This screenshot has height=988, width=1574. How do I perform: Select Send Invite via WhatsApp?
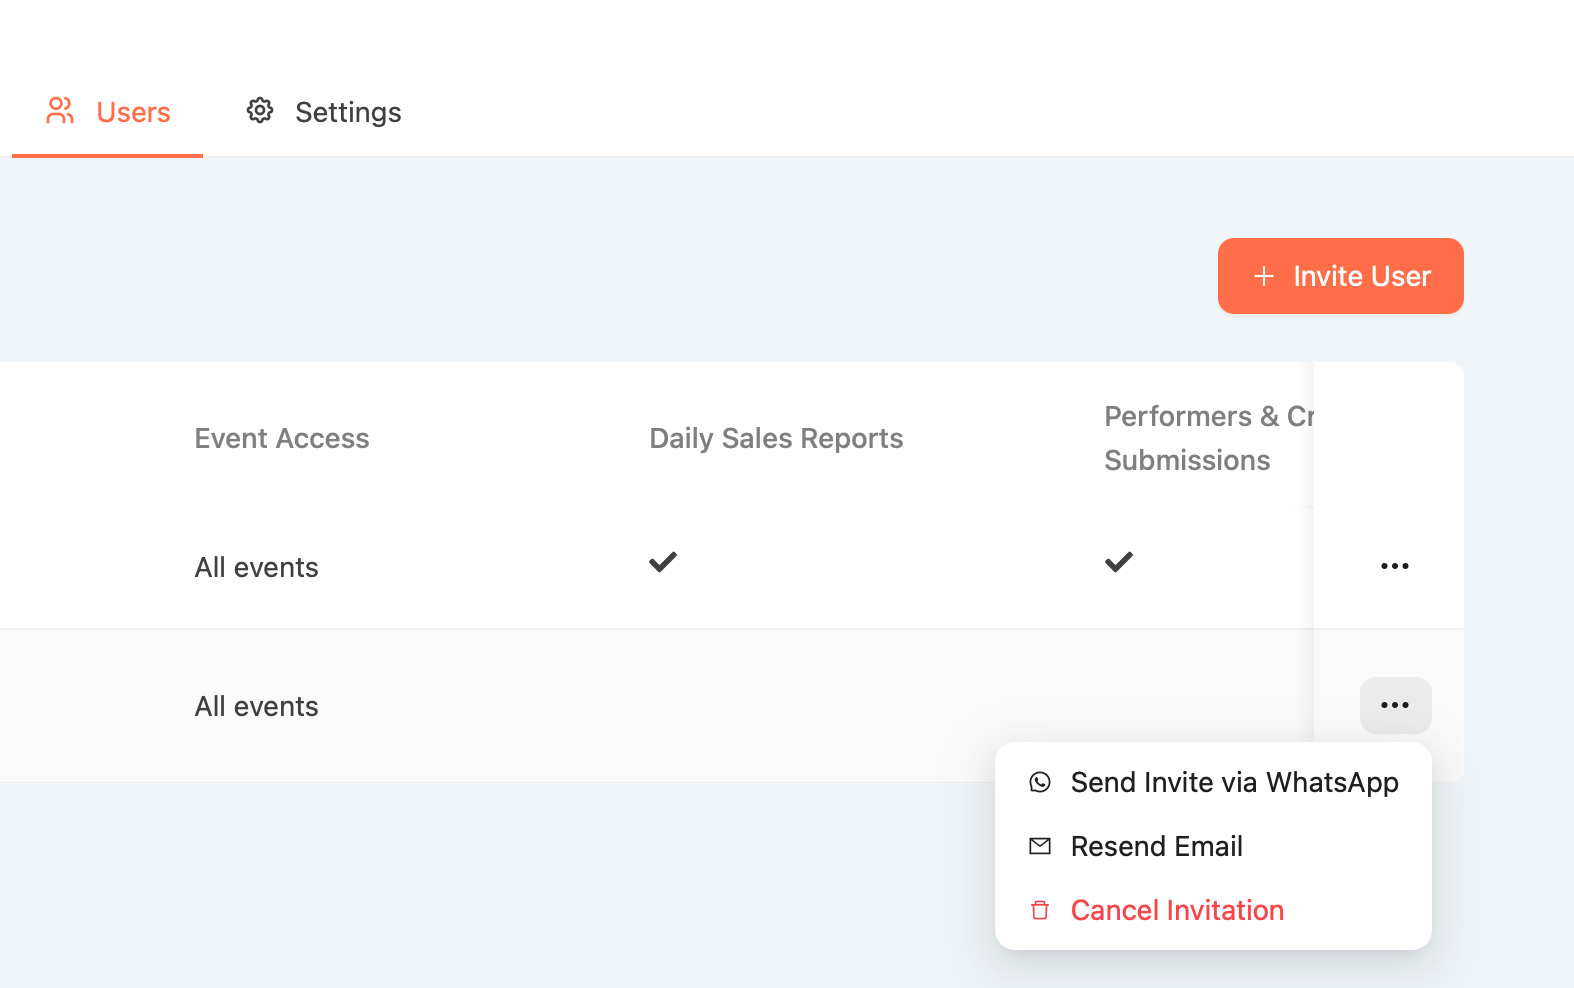click(x=1234, y=782)
